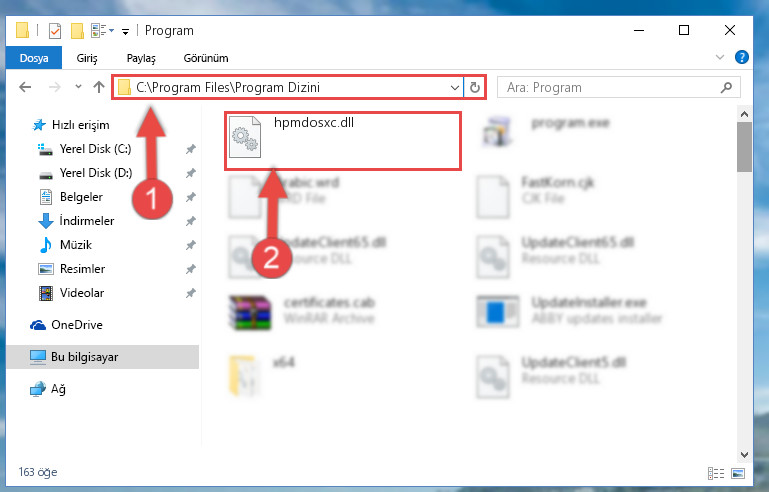The height and width of the screenshot is (492, 769).
Task: Go up one folder level
Action: pos(99,87)
